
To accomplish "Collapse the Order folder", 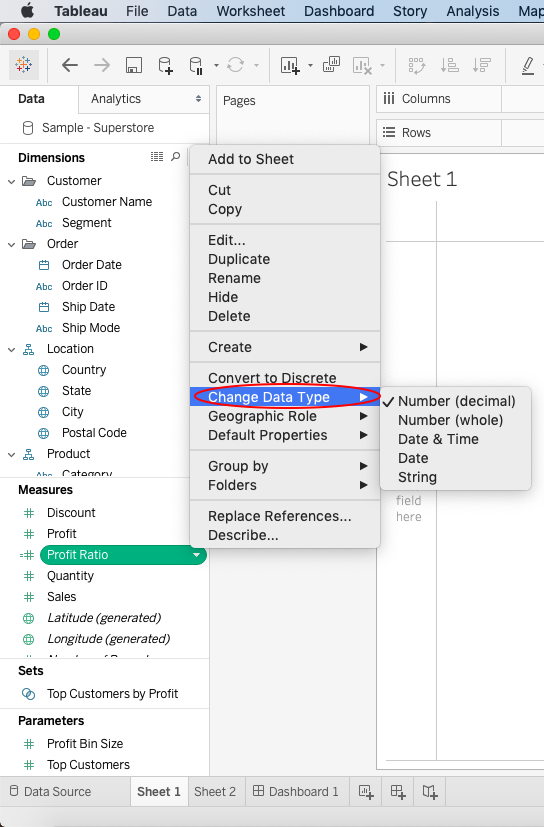I will pyautogui.click(x=12, y=244).
